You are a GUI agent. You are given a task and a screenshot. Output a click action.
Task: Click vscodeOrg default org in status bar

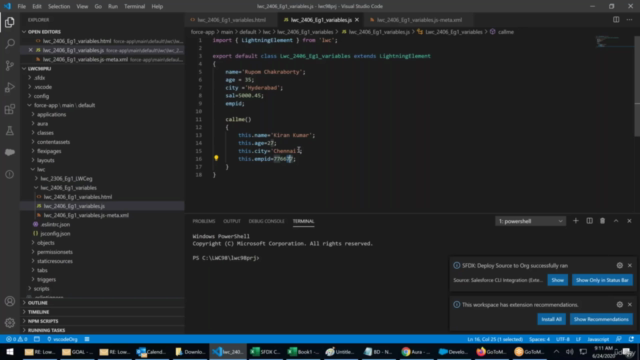62,339
